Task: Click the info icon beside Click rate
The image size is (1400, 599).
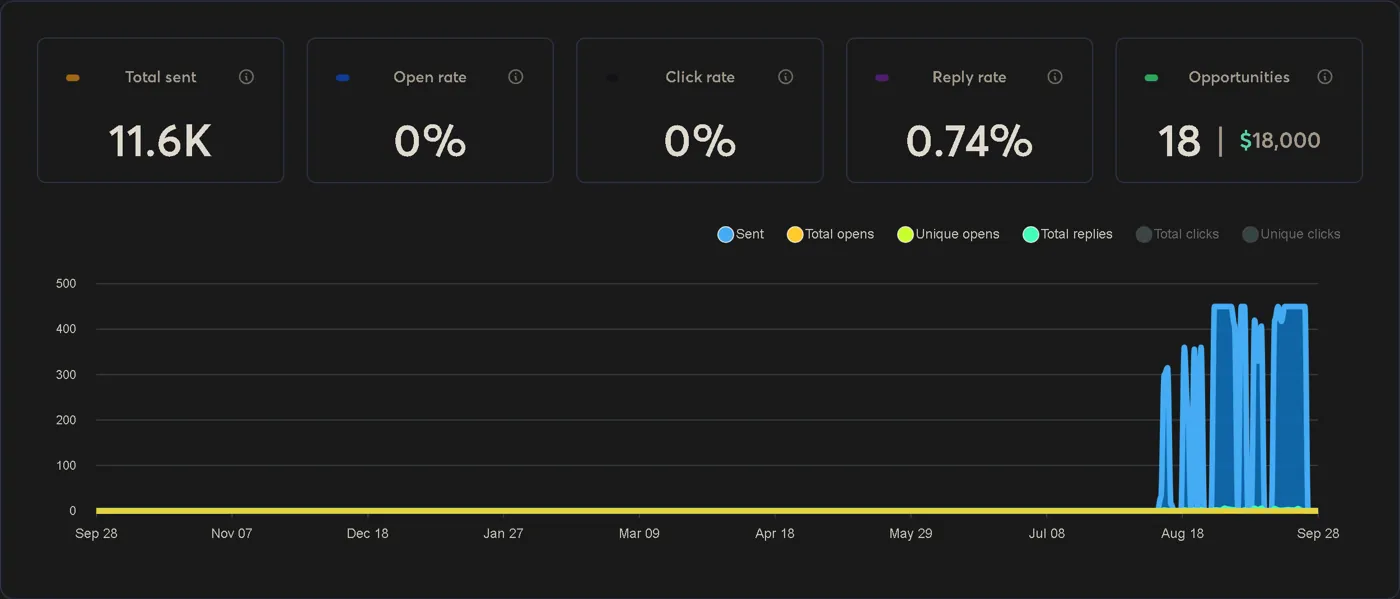Action: 786,77
